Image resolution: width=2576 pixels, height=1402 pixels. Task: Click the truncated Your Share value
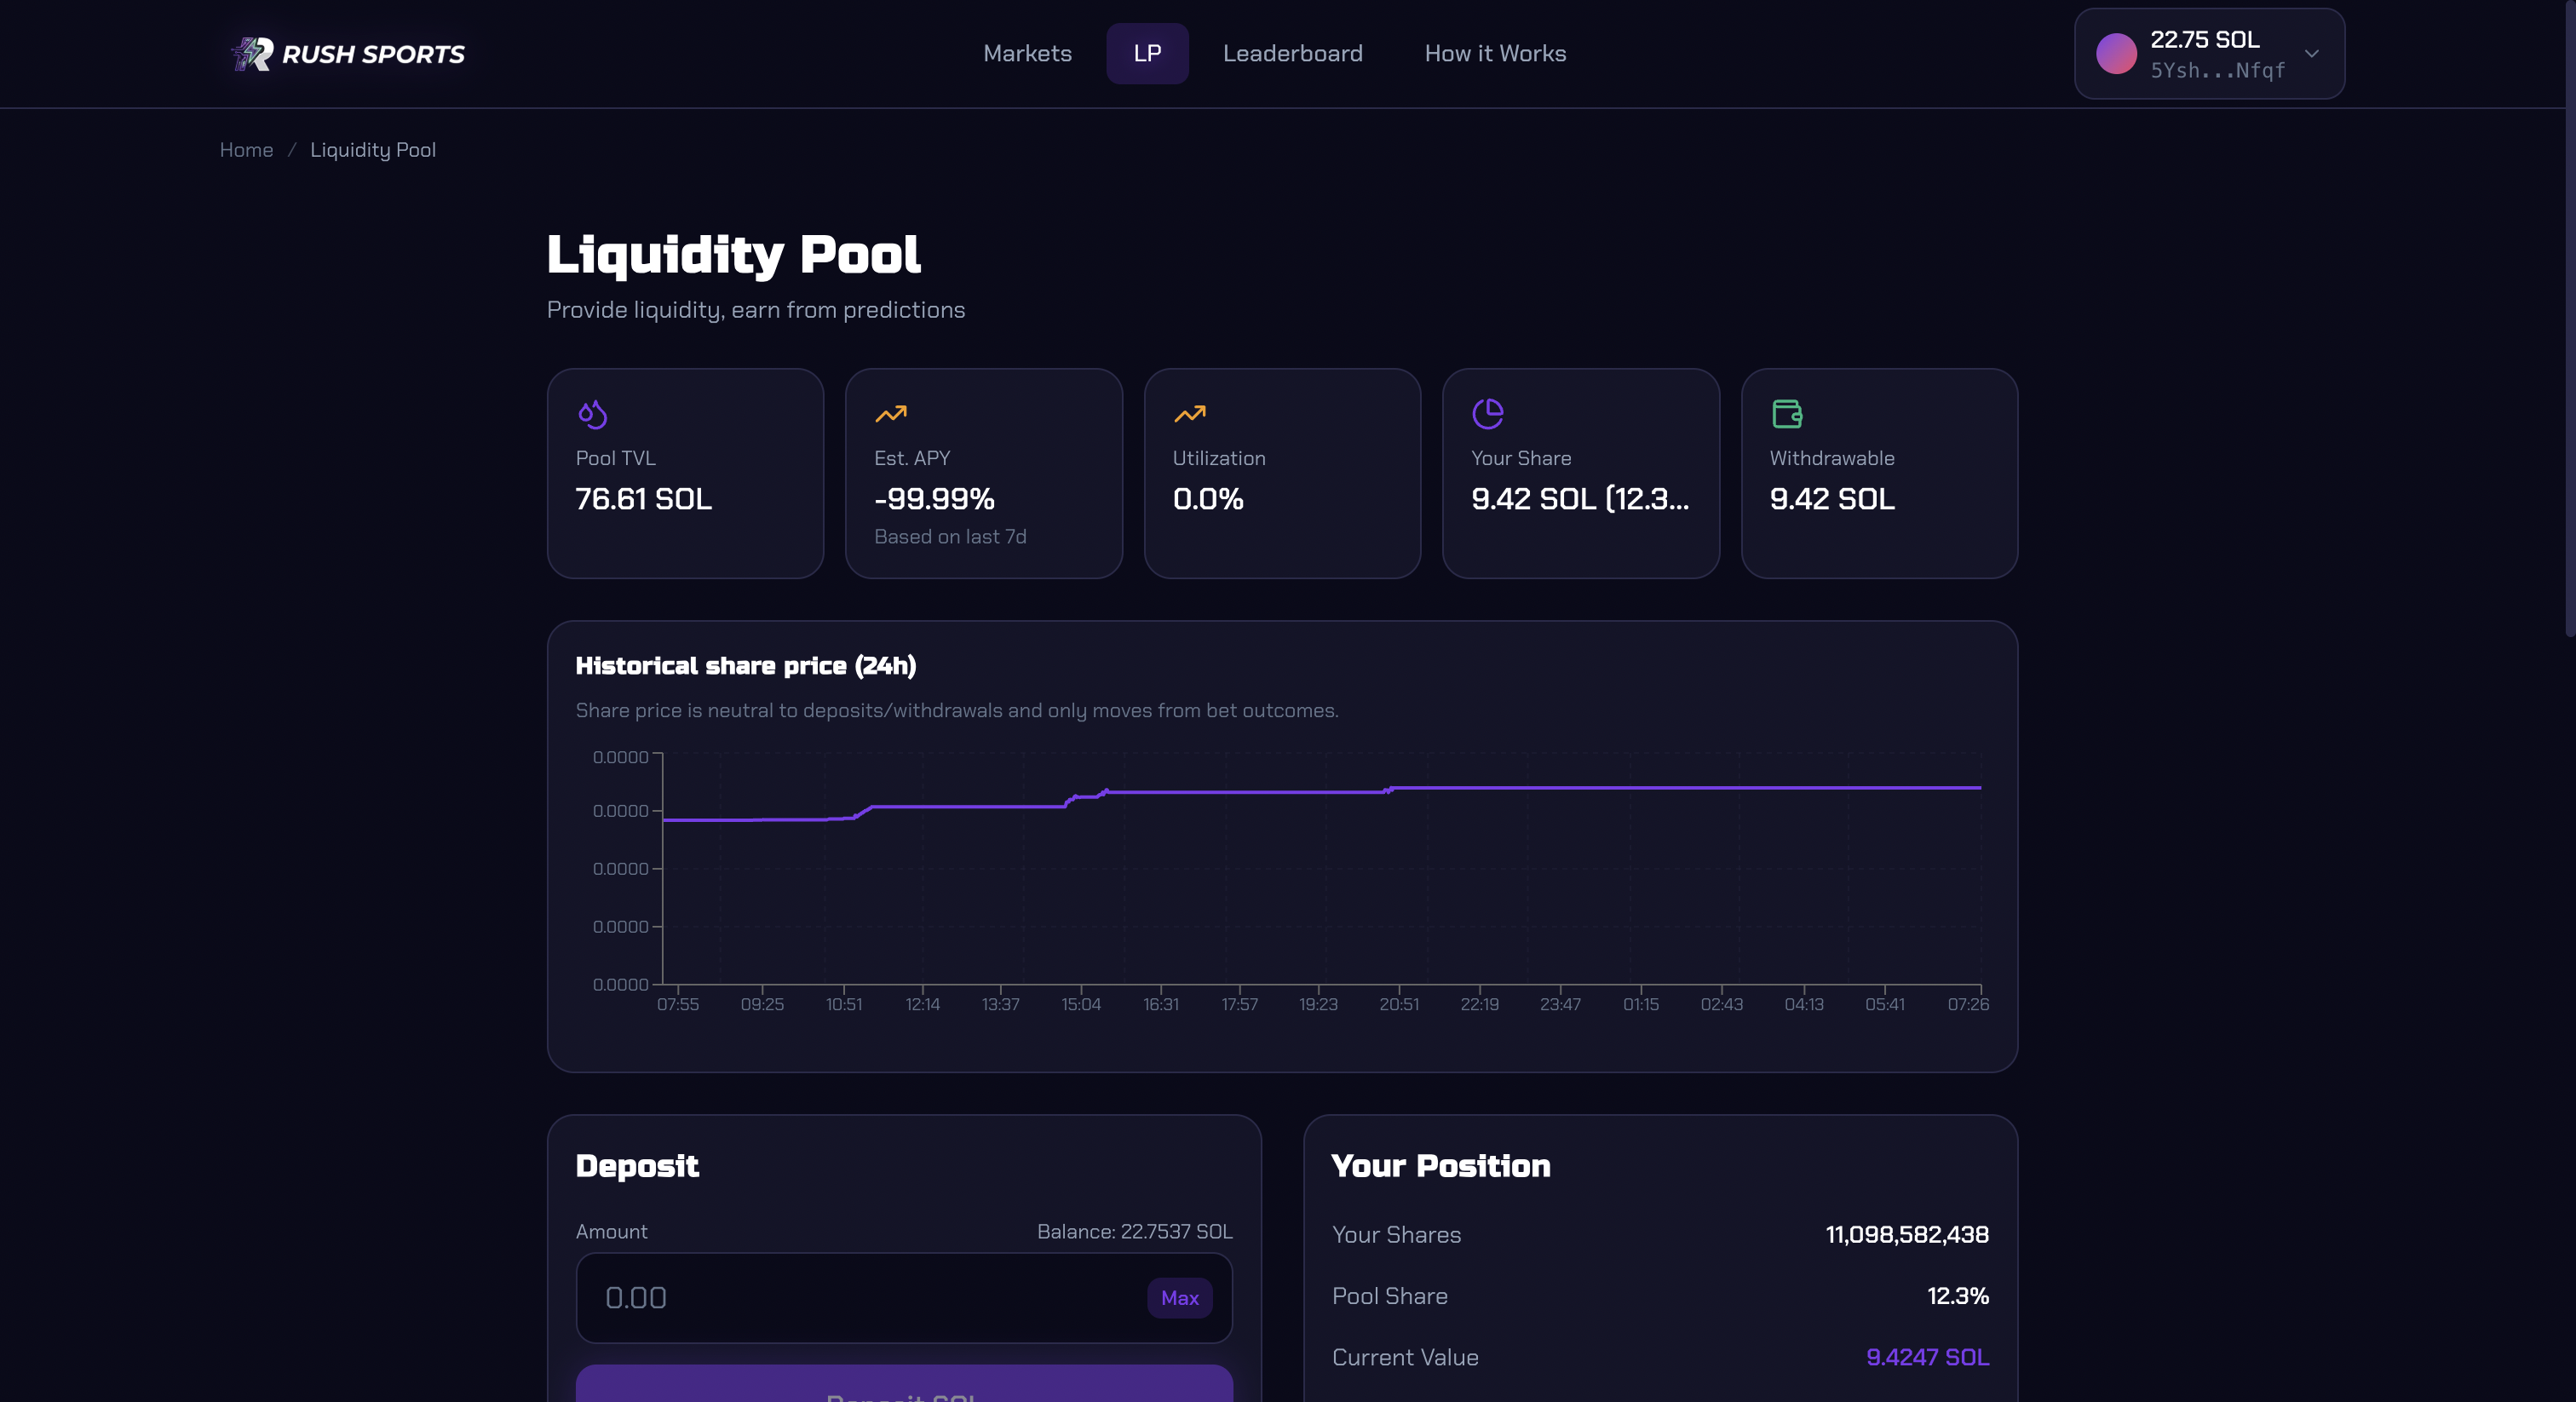1579,498
